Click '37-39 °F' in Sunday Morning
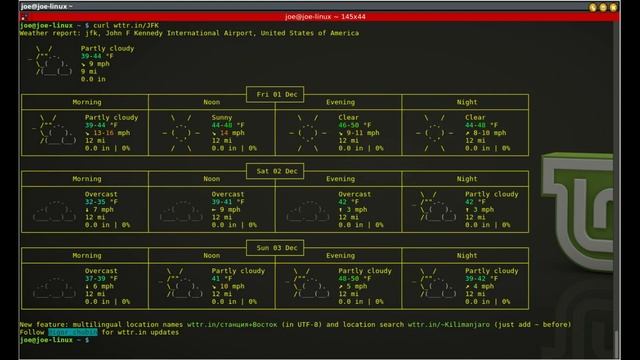640x360 pixels. click(x=101, y=278)
